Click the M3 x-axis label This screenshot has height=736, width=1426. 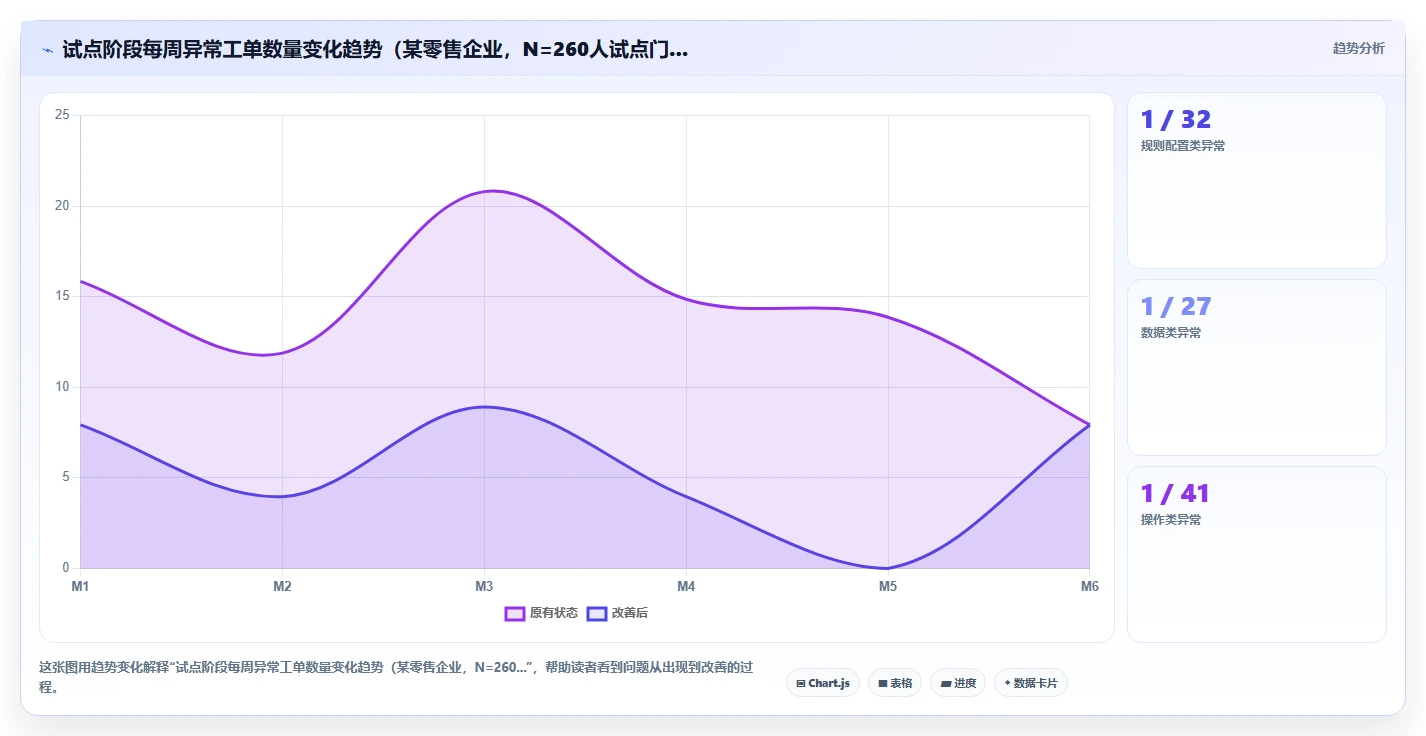[484, 587]
